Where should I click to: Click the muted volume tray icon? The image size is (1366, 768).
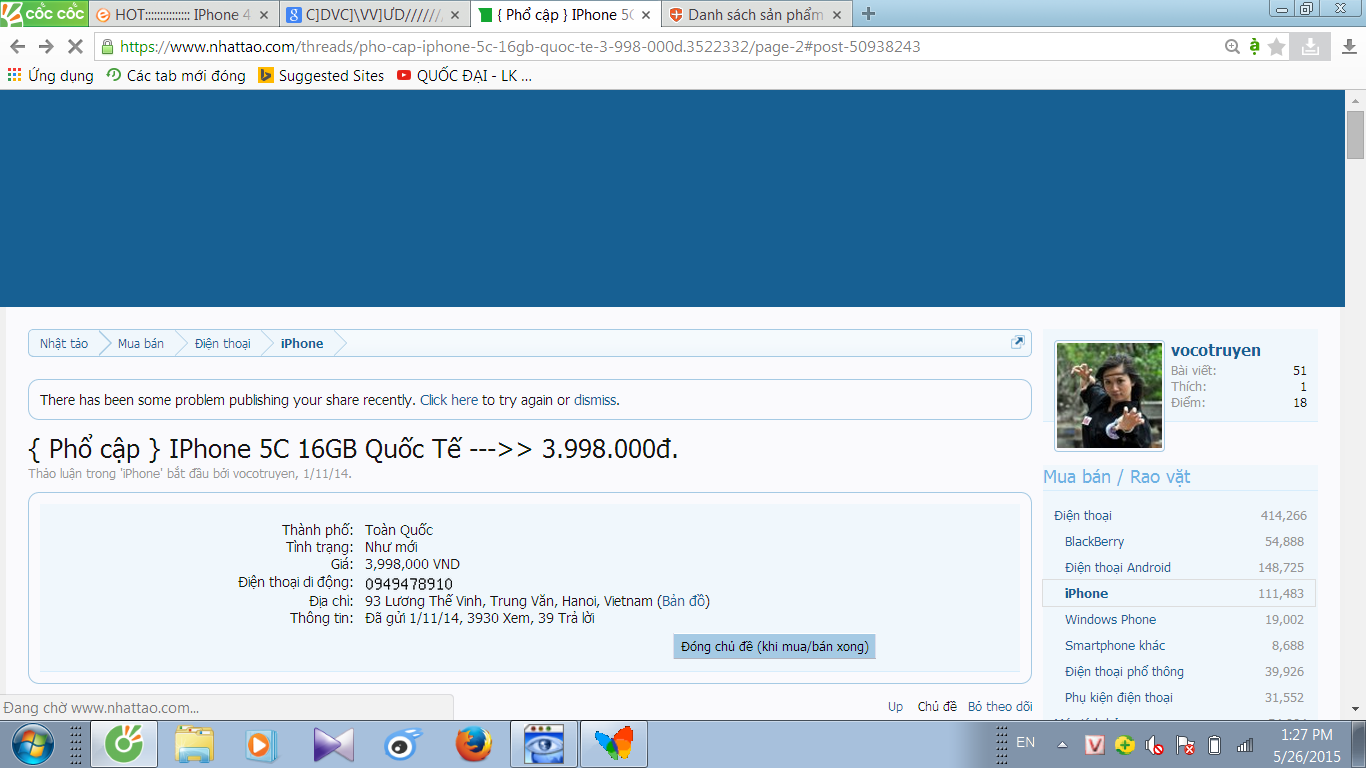click(x=1154, y=745)
